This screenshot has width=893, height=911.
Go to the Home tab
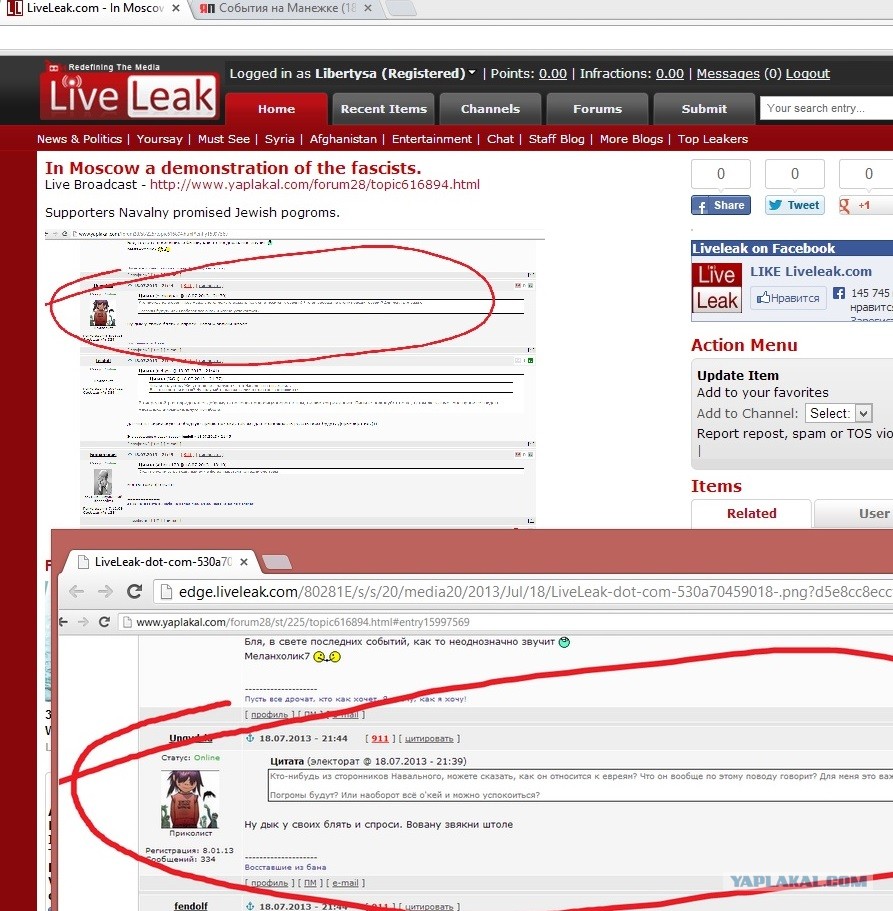(277, 109)
